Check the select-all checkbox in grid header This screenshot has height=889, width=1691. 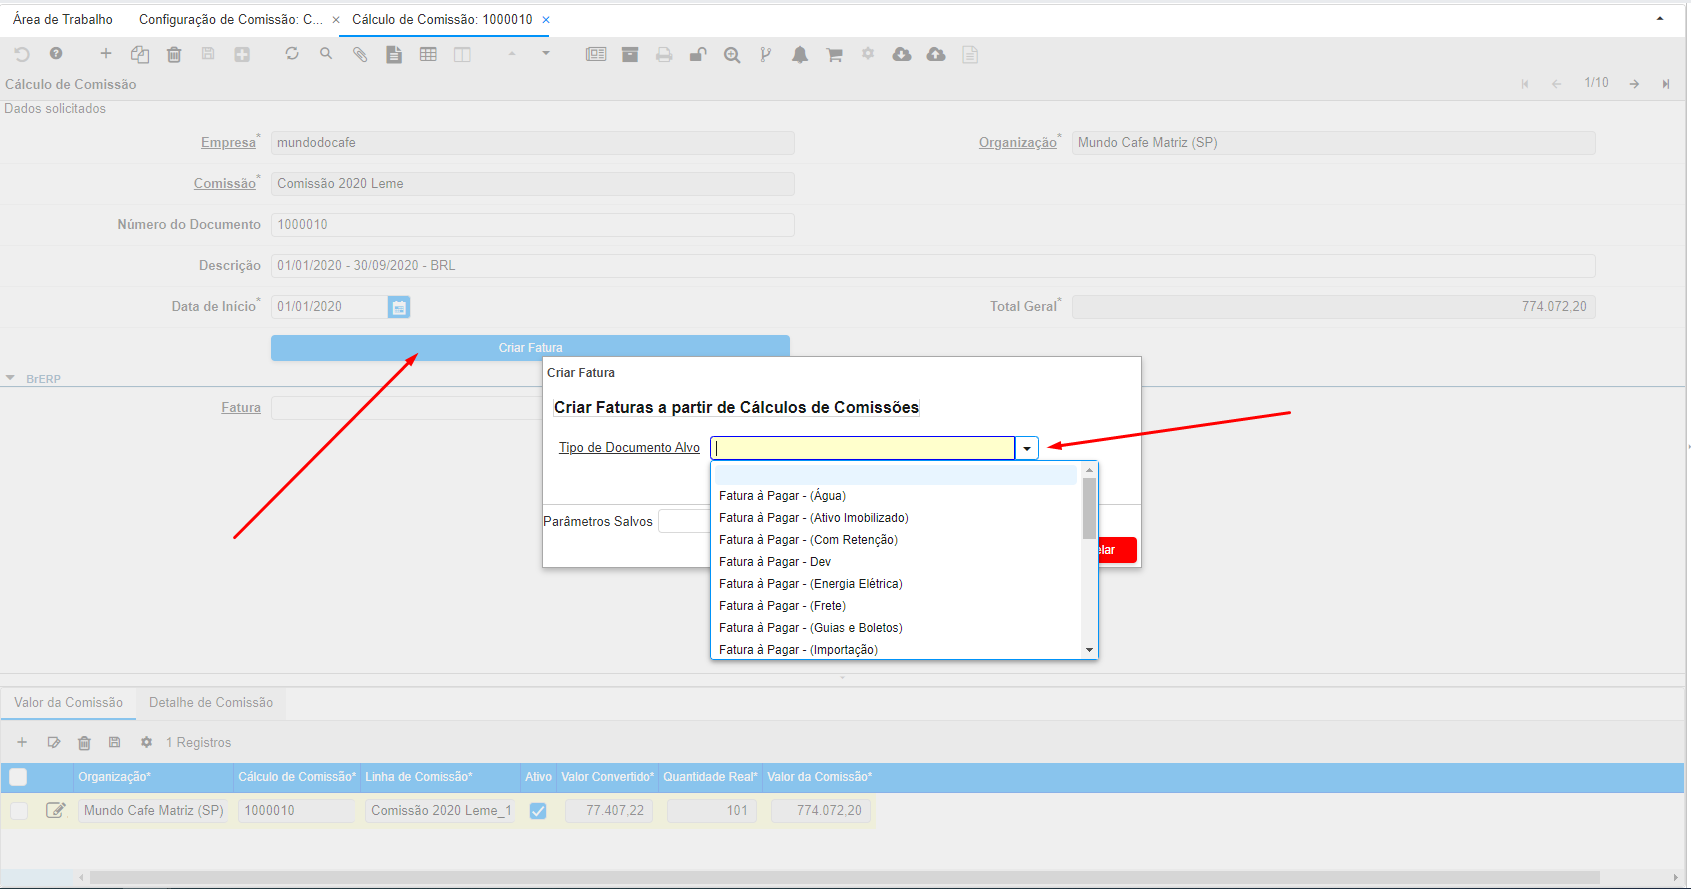pyautogui.click(x=18, y=777)
